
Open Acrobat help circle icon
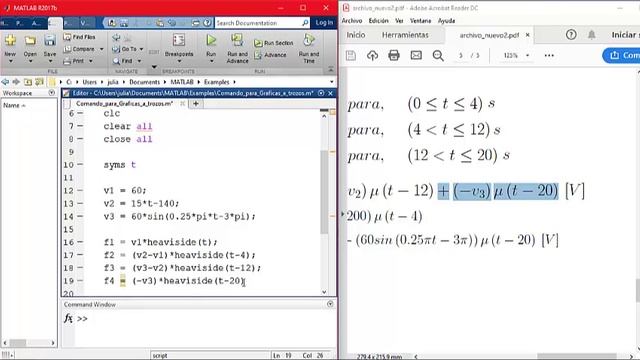(571, 35)
